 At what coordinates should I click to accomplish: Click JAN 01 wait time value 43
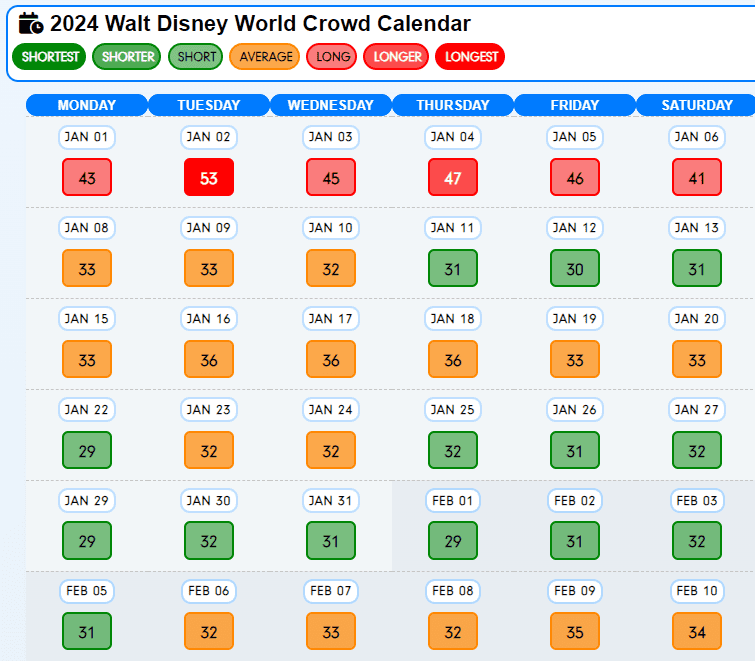pyautogui.click(x=87, y=177)
